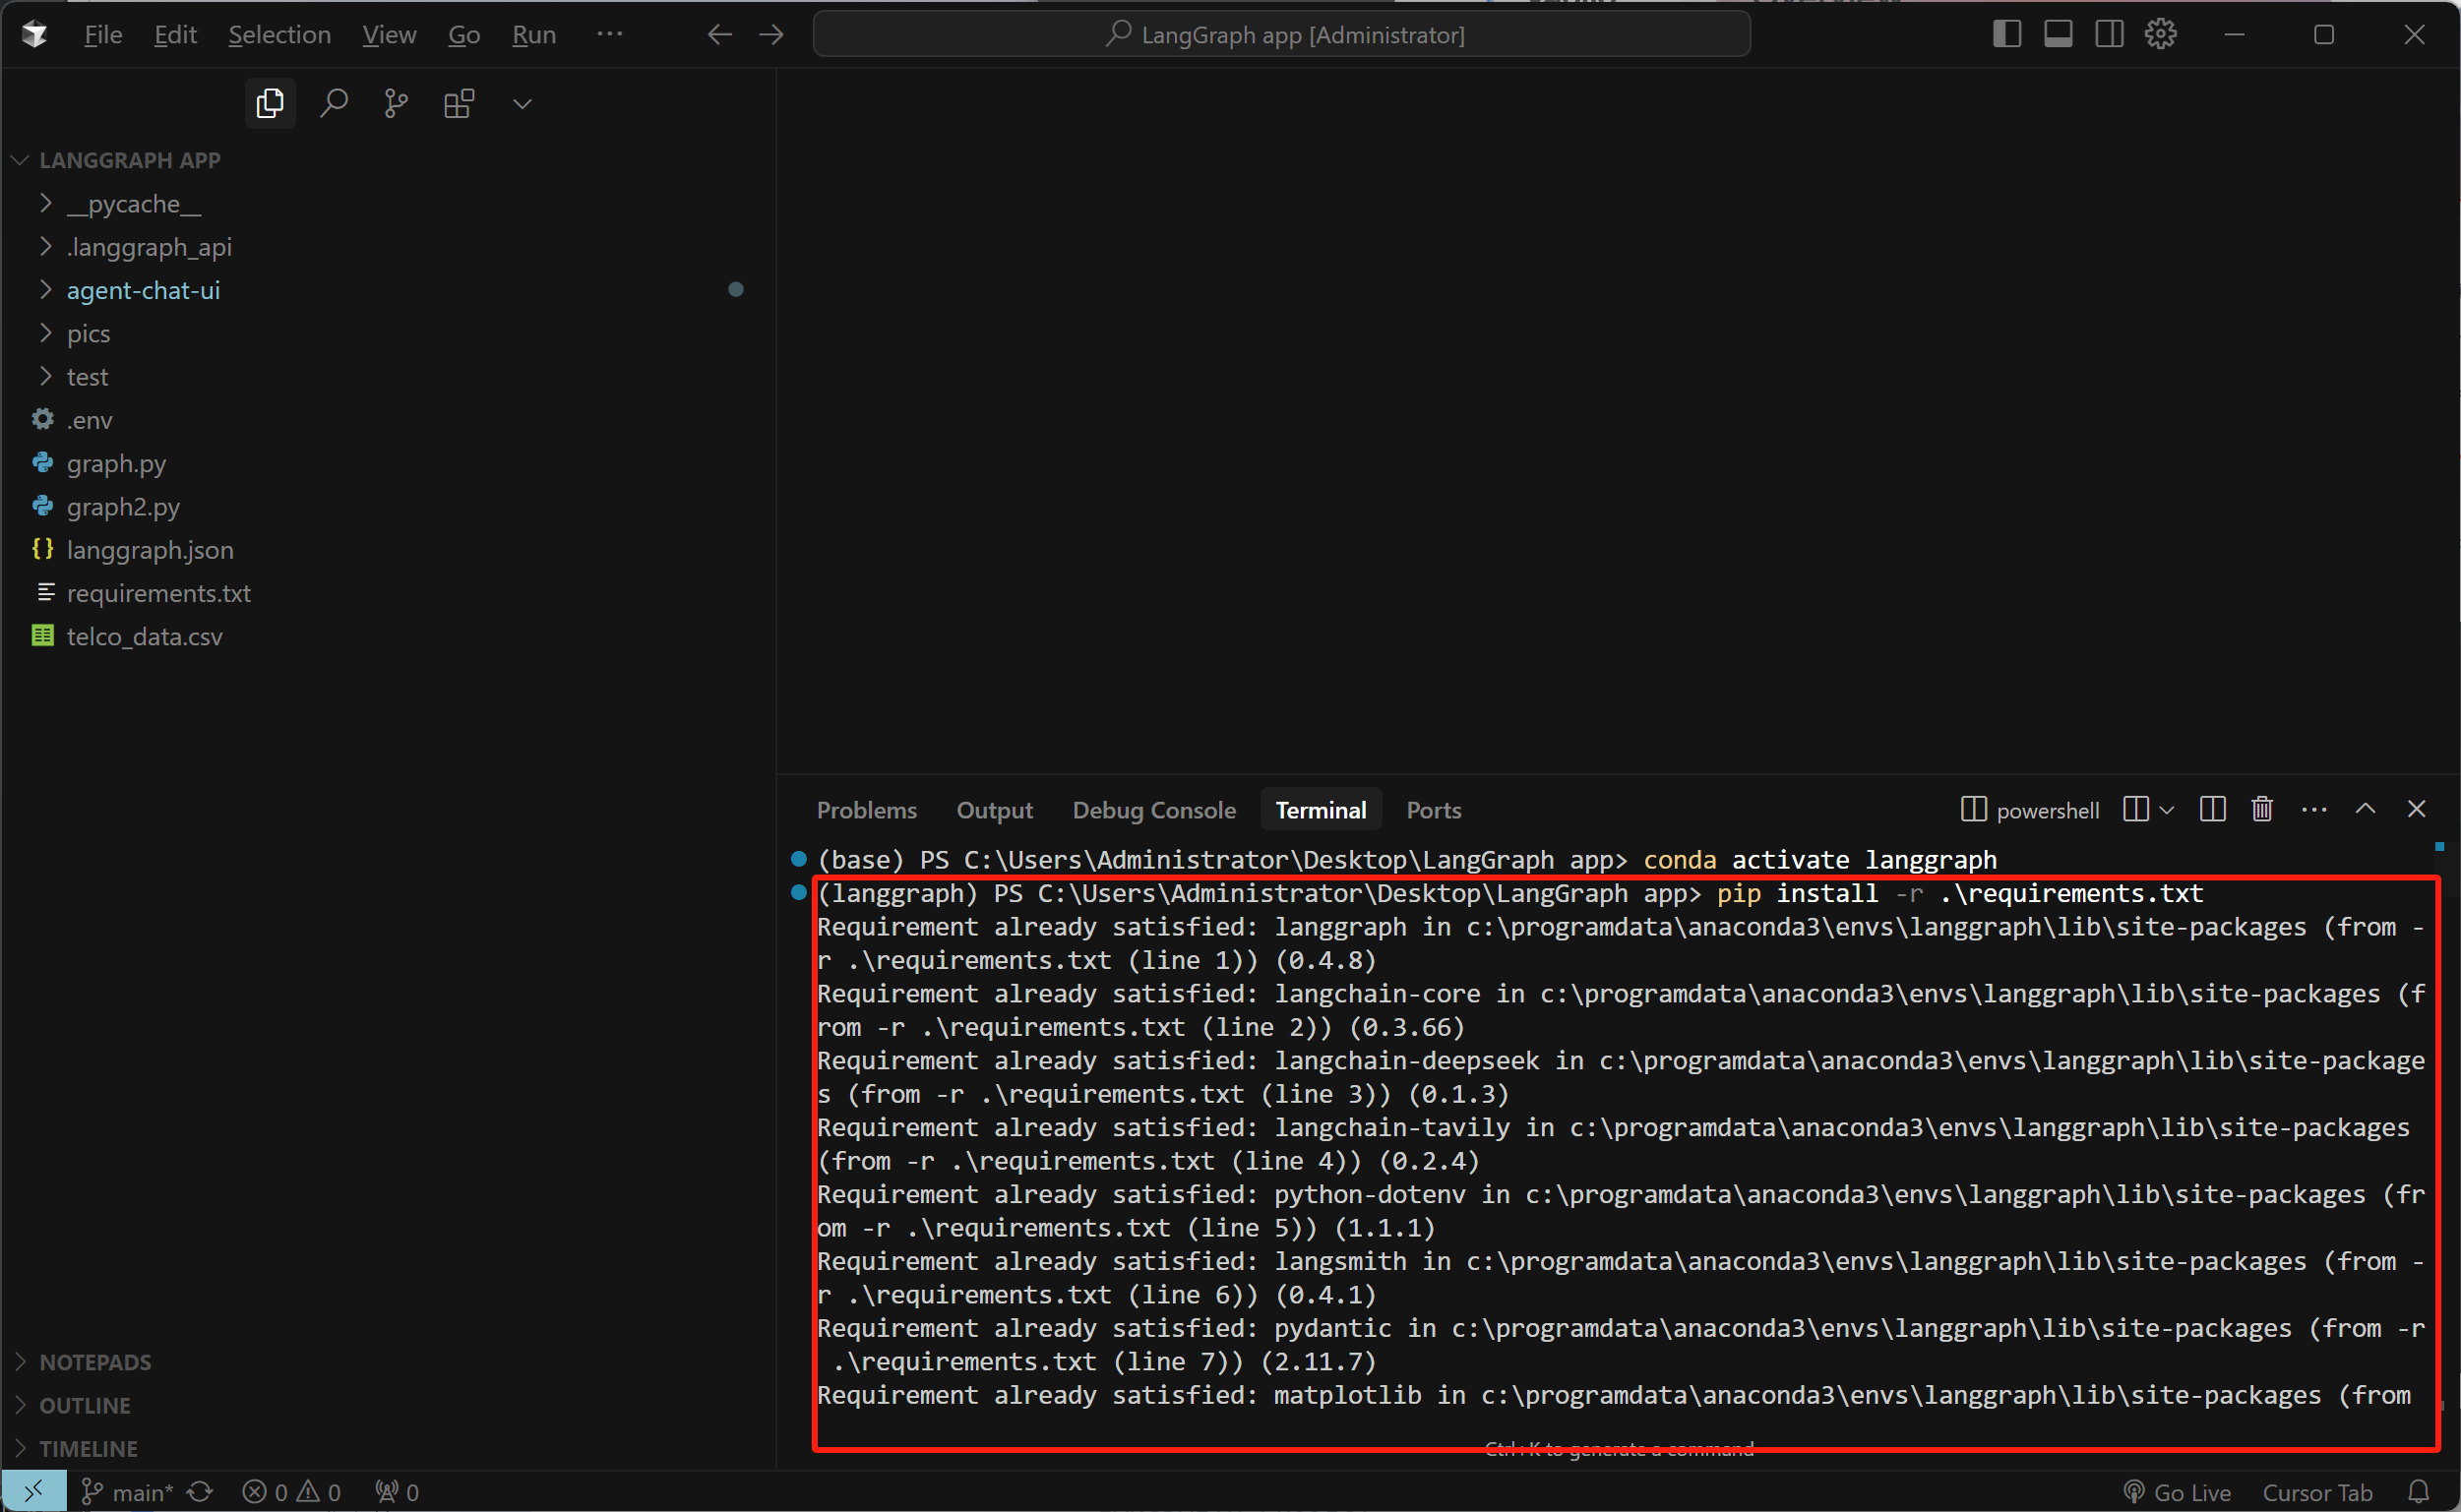Click the powershell terminal label
This screenshot has width=2461, height=1512.
(2030, 810)
